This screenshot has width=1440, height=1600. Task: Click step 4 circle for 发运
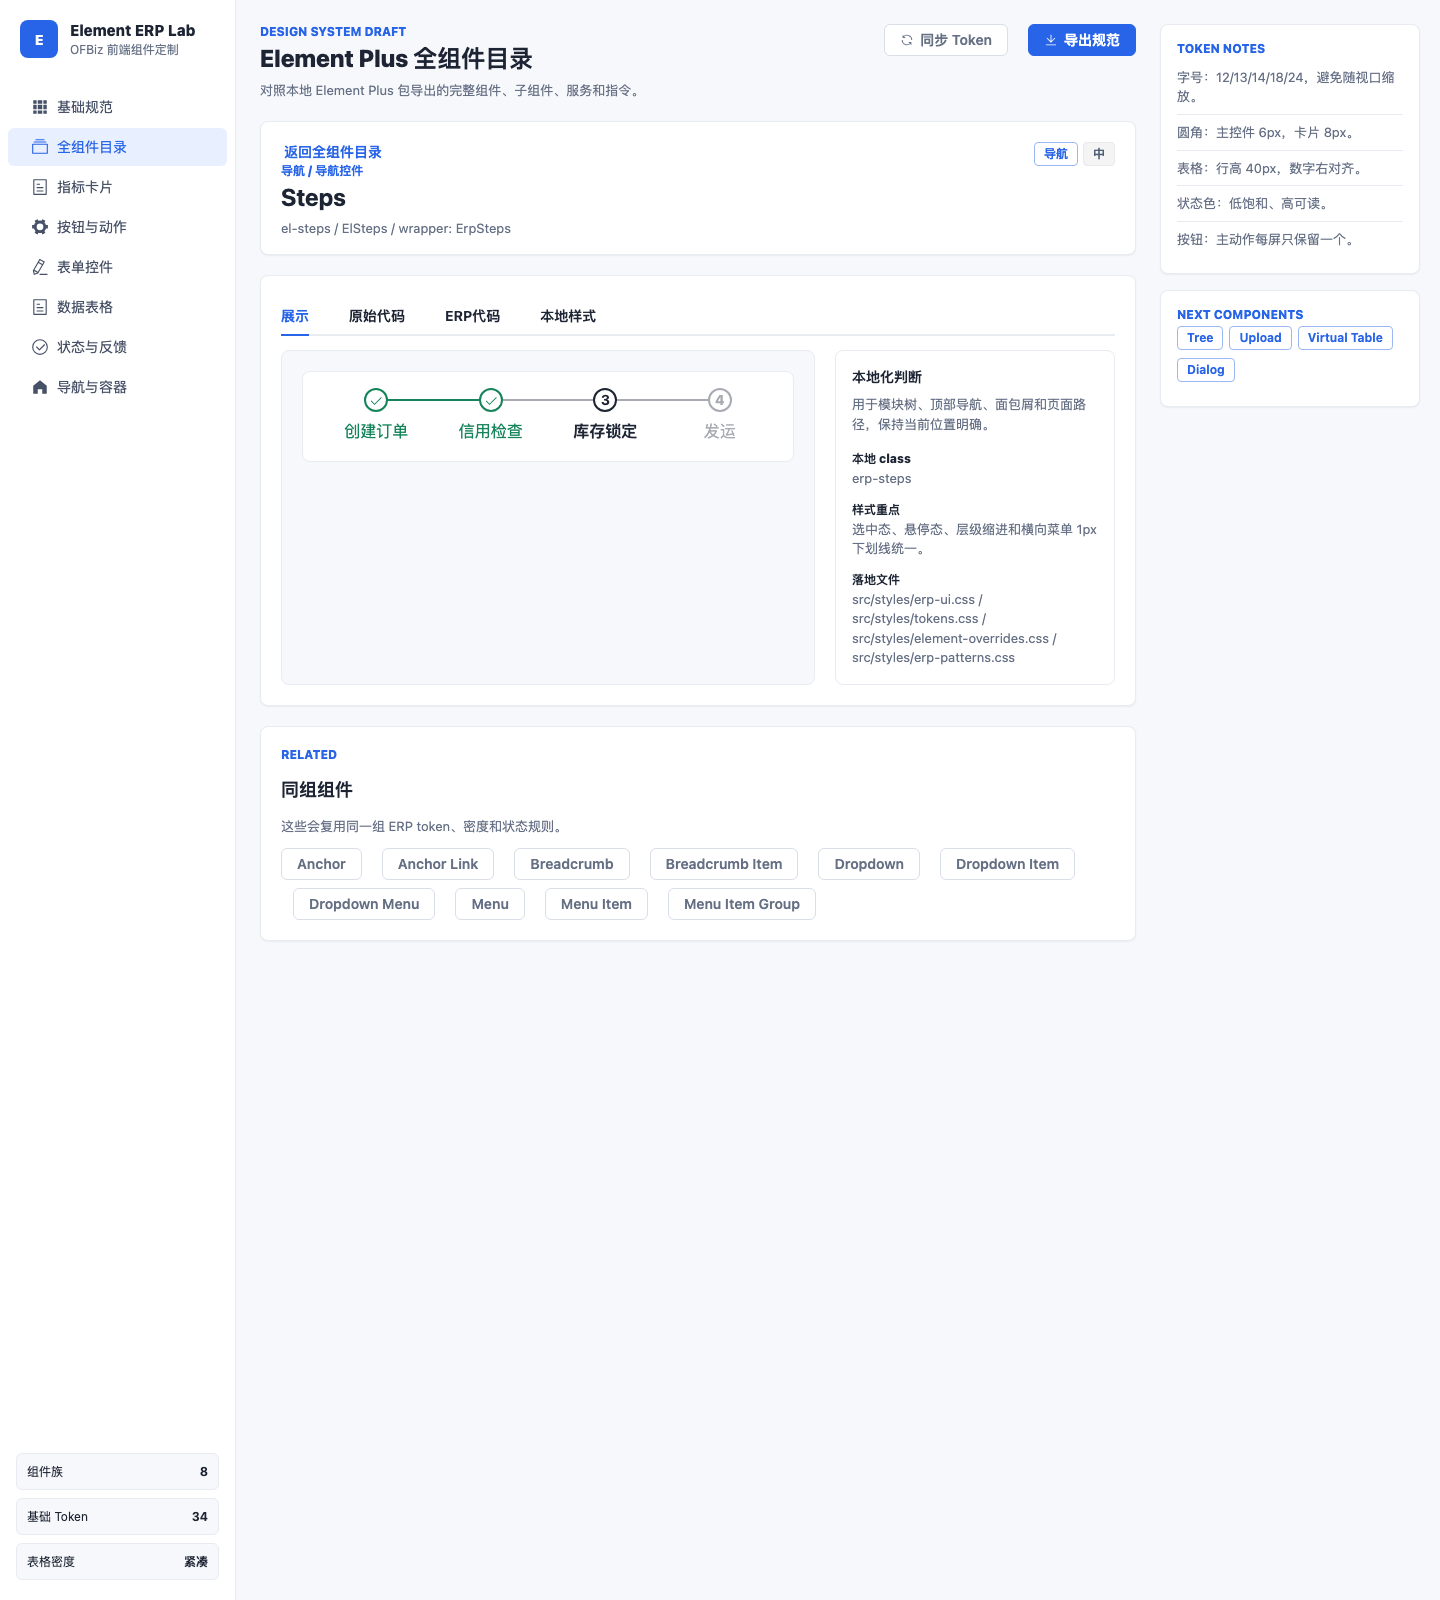[x=720, y=400]
